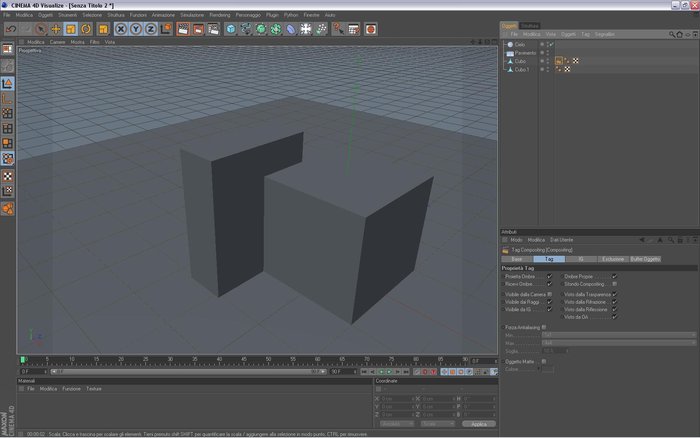The width and height of the screenshot is (700, 438).
Task: Toggle the Z axis lock icon
Action: 151,29
